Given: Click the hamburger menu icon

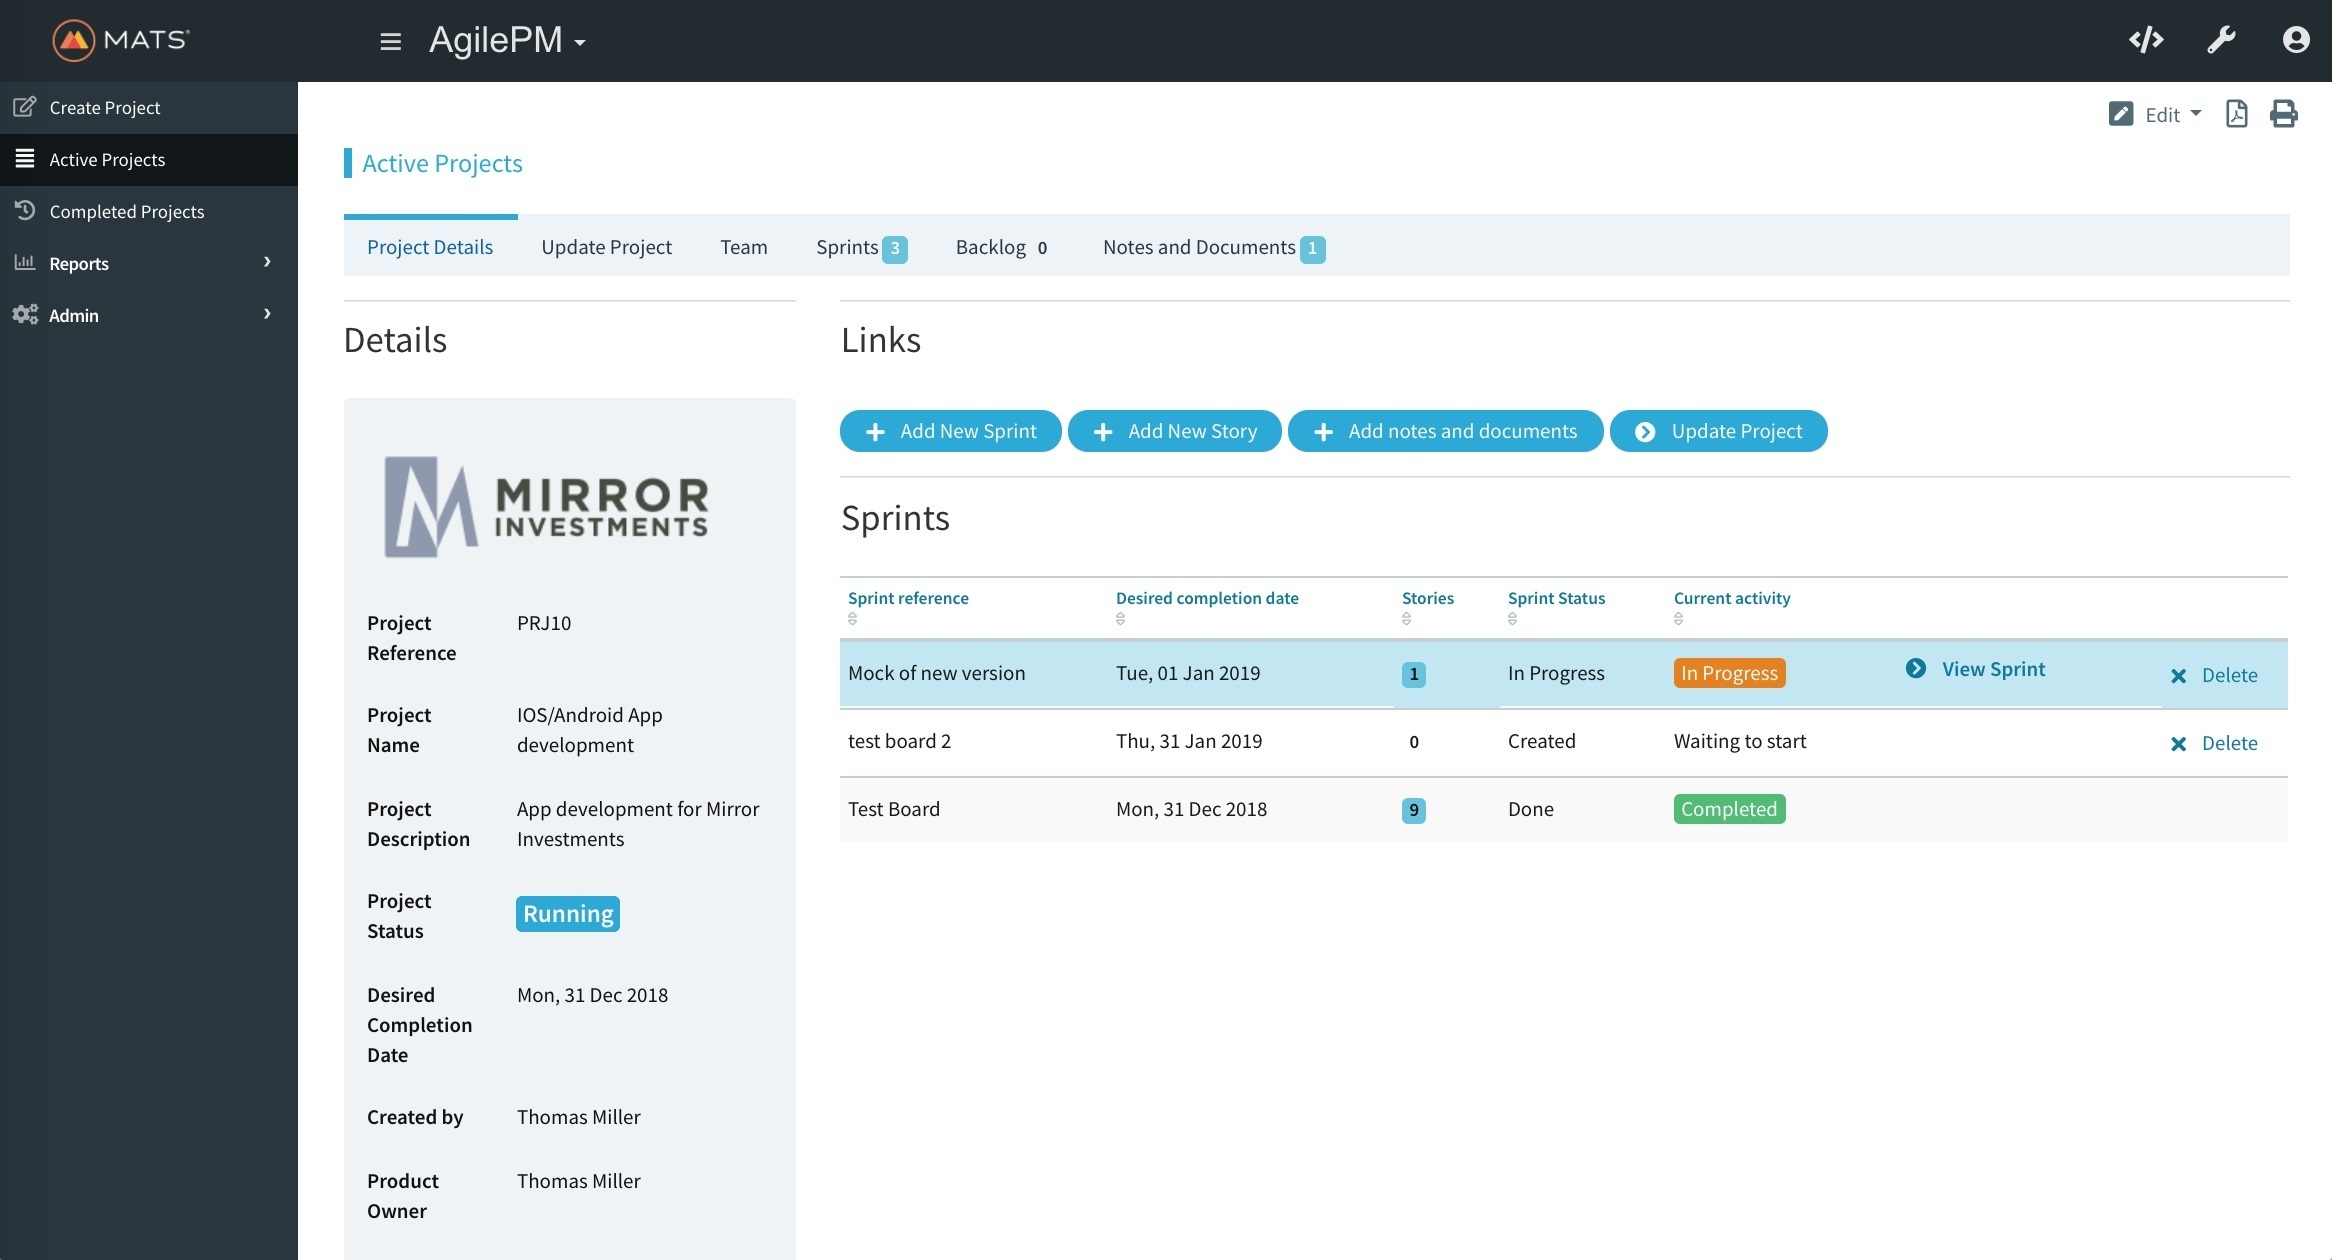Looking at the screenshot, I should pyautogui.click(x=390, y=41).
